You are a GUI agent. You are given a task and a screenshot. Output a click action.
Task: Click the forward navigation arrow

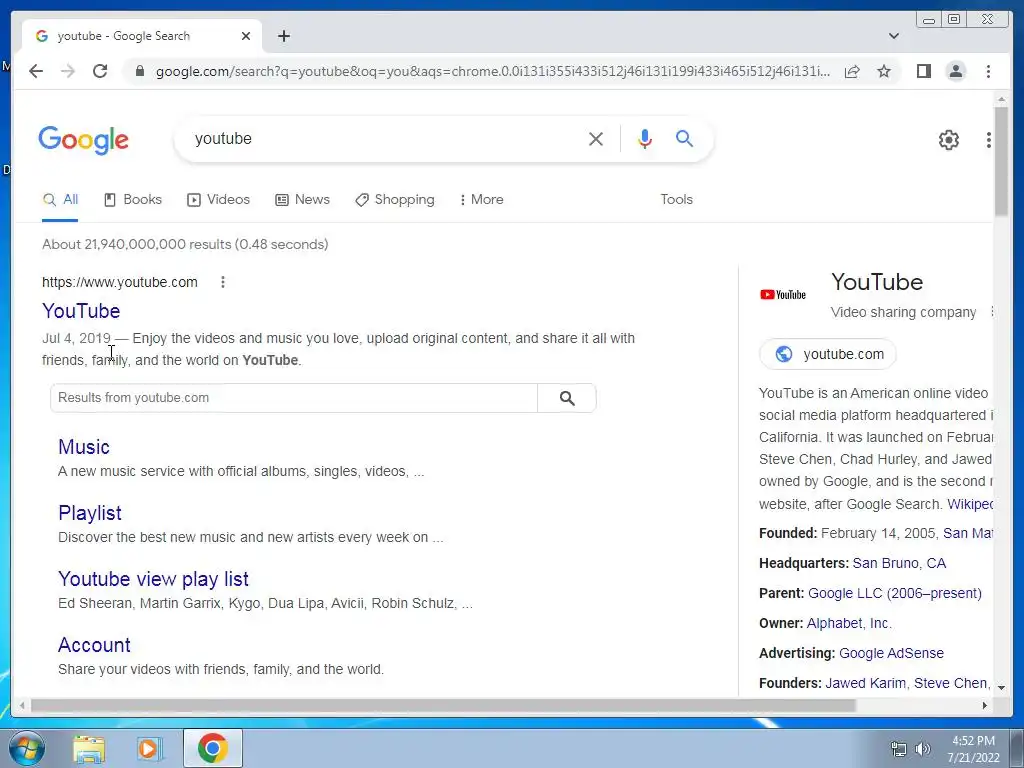68,71
